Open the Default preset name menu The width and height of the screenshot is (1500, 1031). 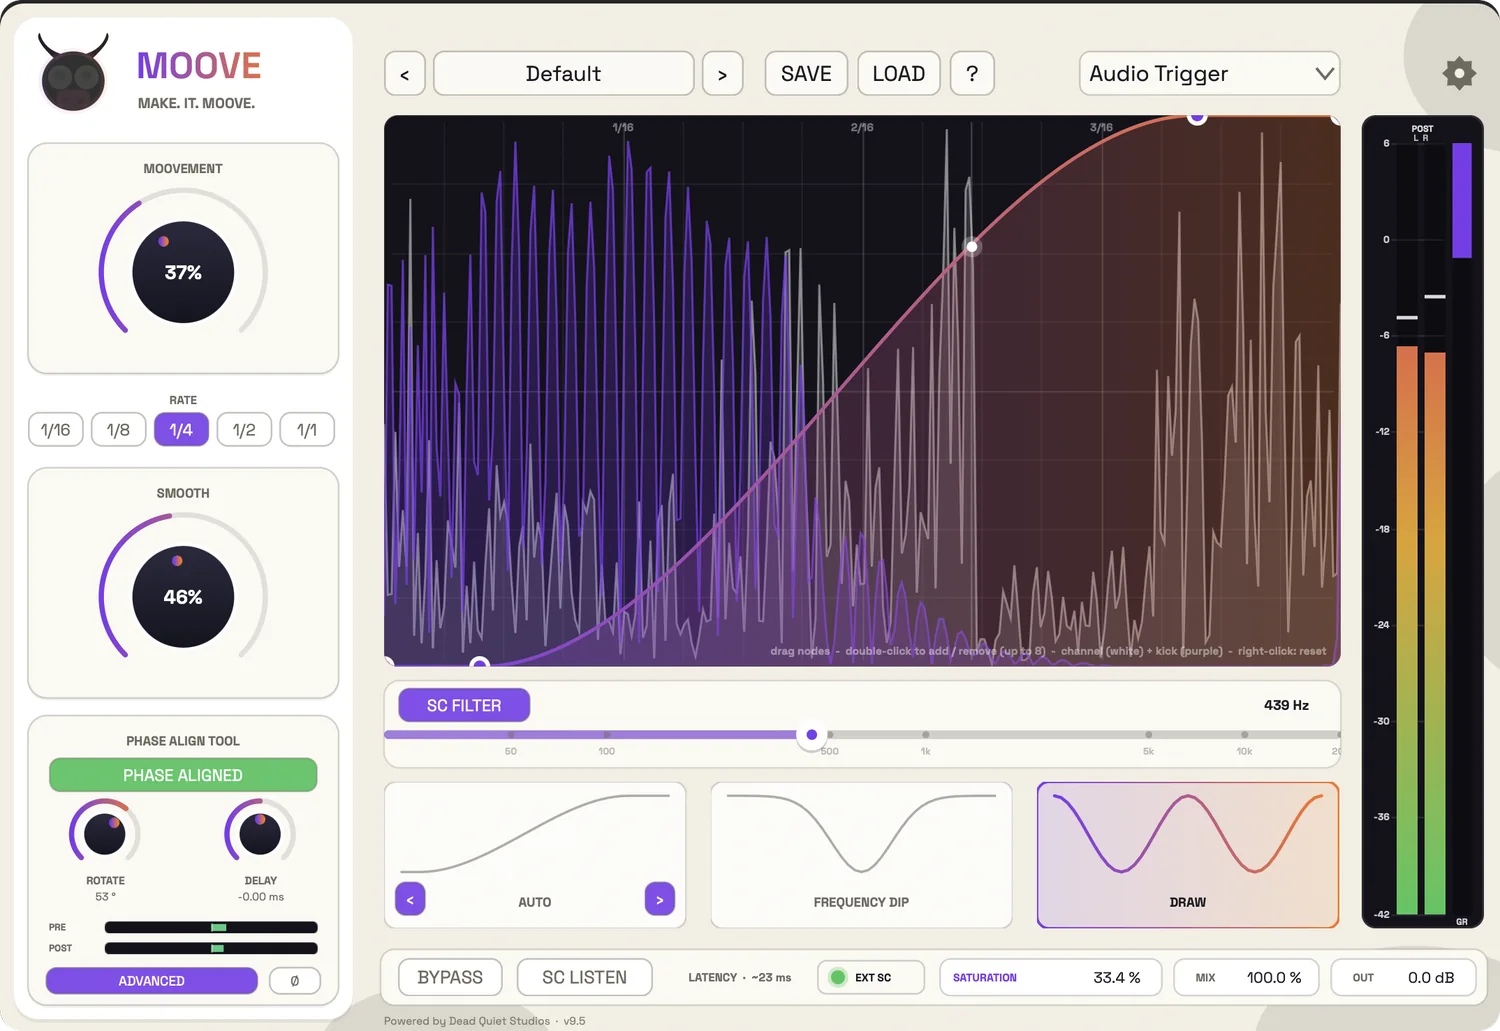564,74
